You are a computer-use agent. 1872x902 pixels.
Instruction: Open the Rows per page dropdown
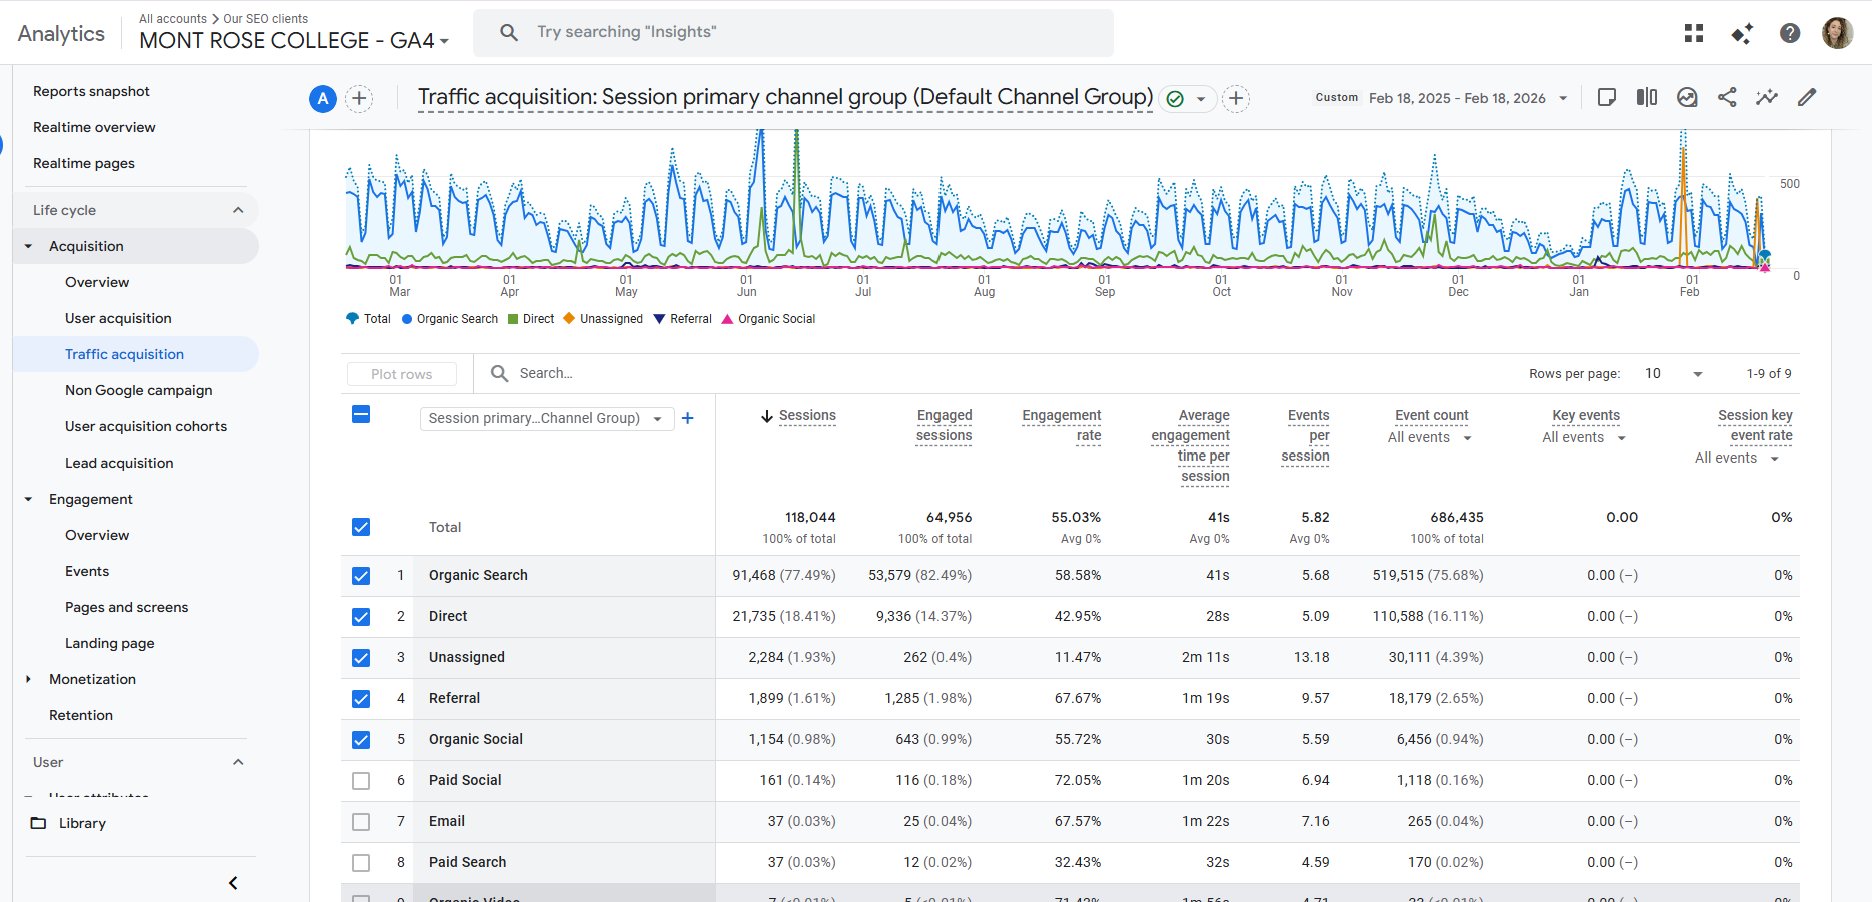1673,373
